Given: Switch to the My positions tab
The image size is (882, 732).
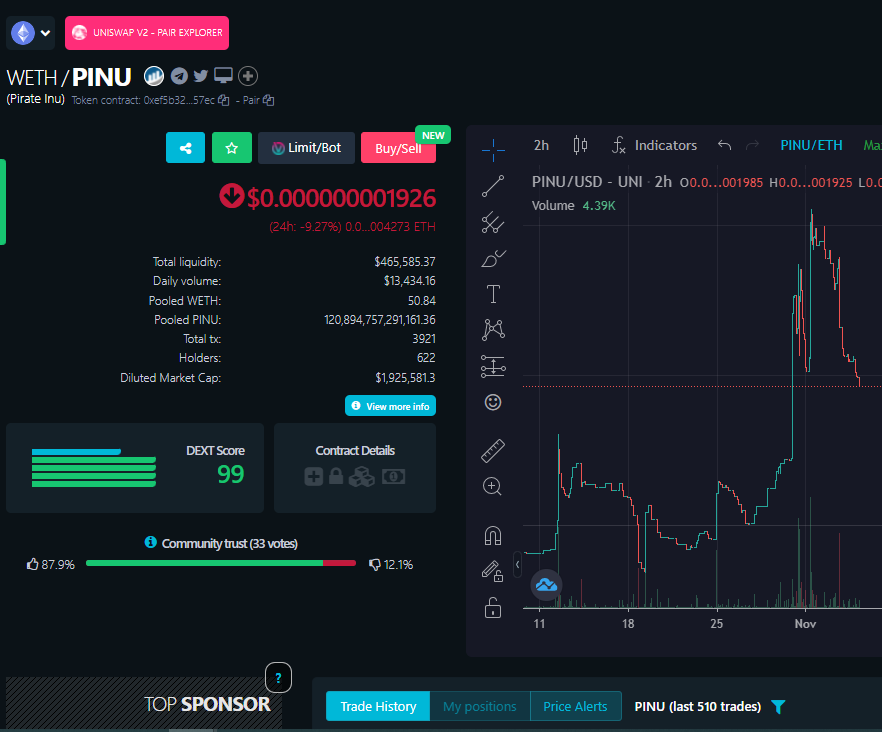Looking at the screenshot, I should tap(480, 706).
